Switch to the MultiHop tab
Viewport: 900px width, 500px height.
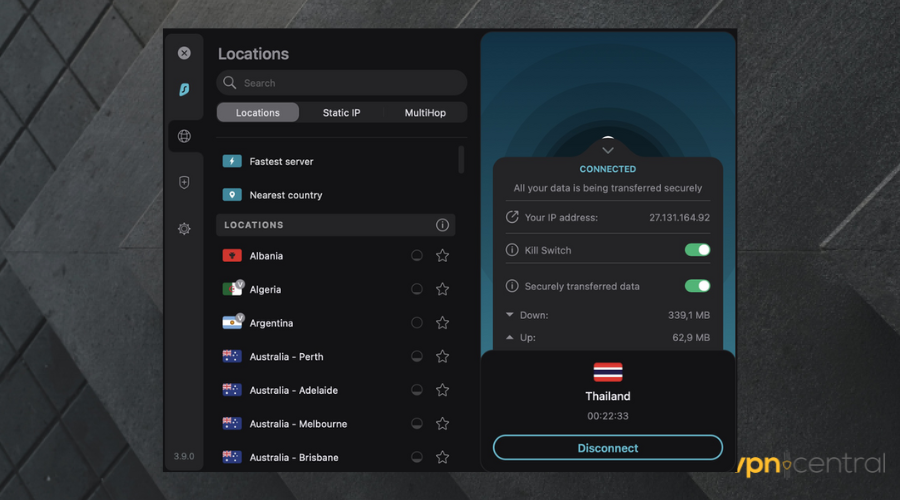point(425,113)
